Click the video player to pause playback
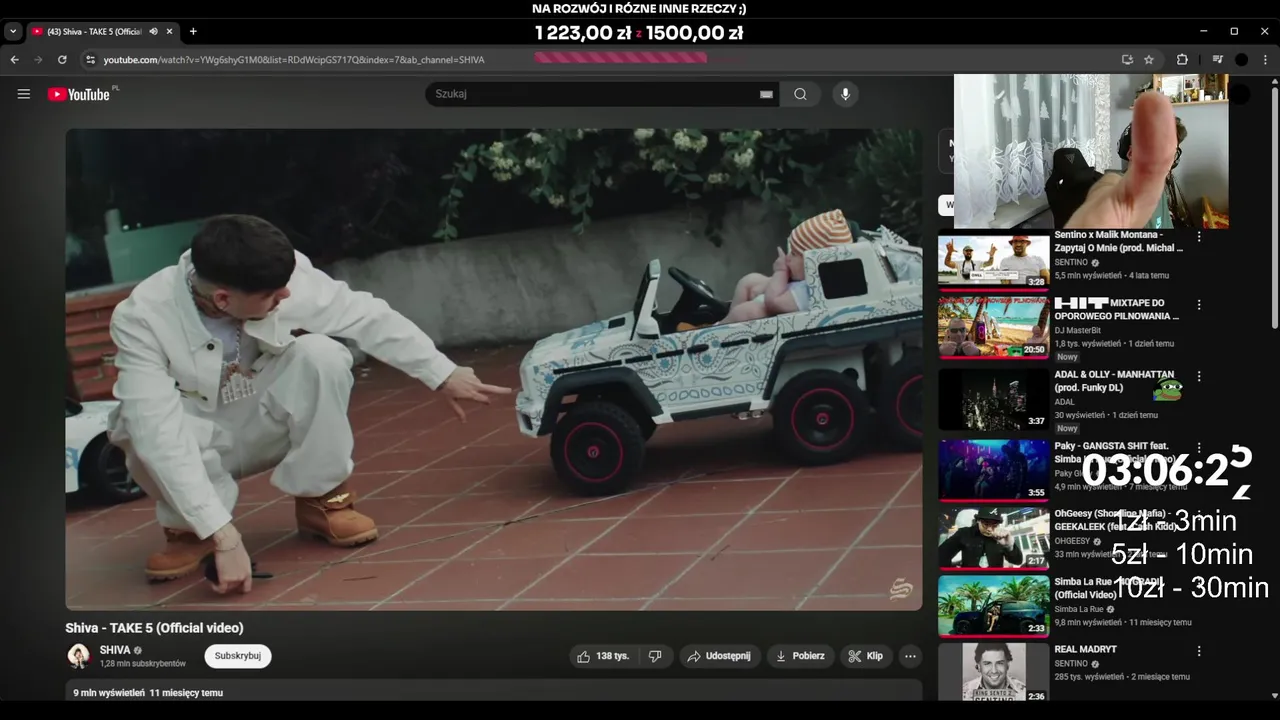Image resolution: width=1280 pixels, height=720 pixels. 494,369
